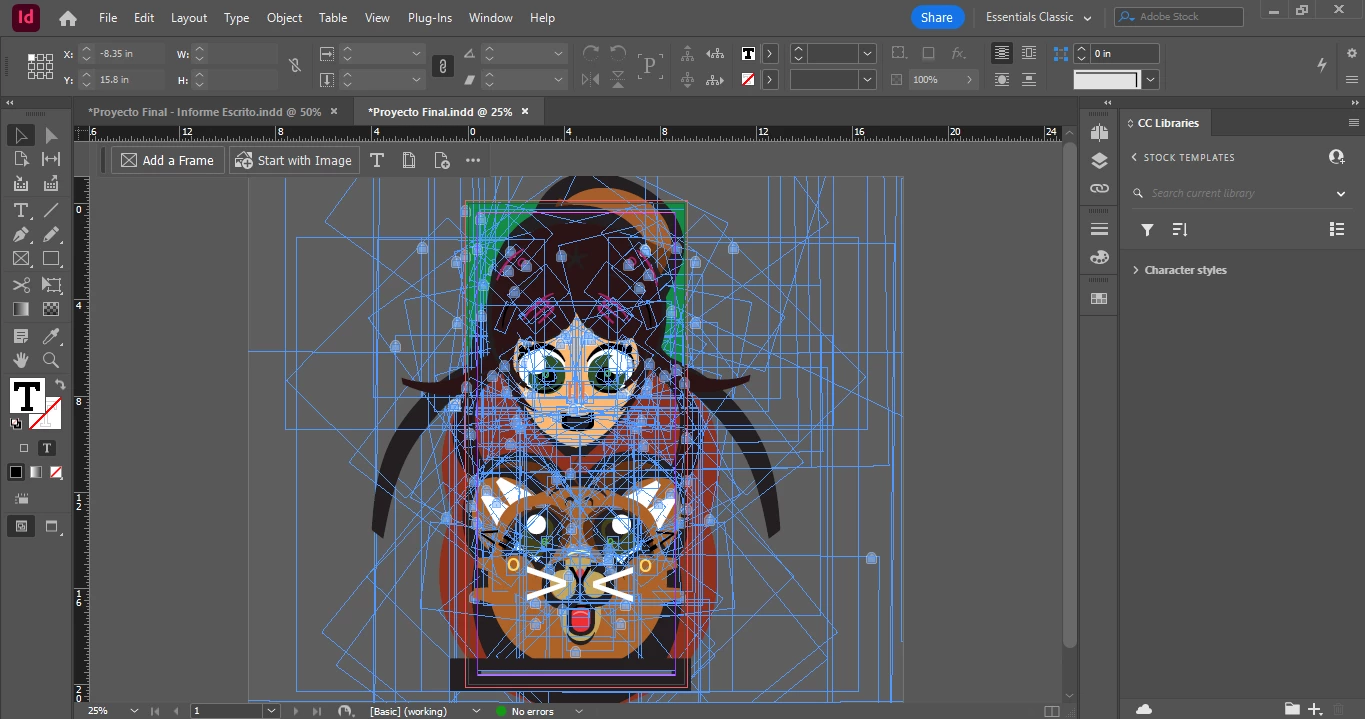Select the Pen tool

(x=21, y=234)
